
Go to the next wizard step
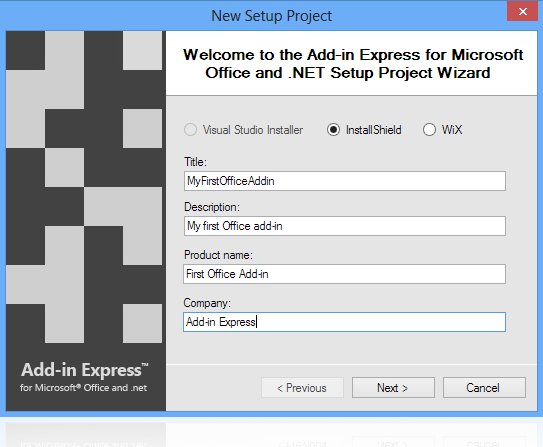pyautogui.click(x=393, y=387)
